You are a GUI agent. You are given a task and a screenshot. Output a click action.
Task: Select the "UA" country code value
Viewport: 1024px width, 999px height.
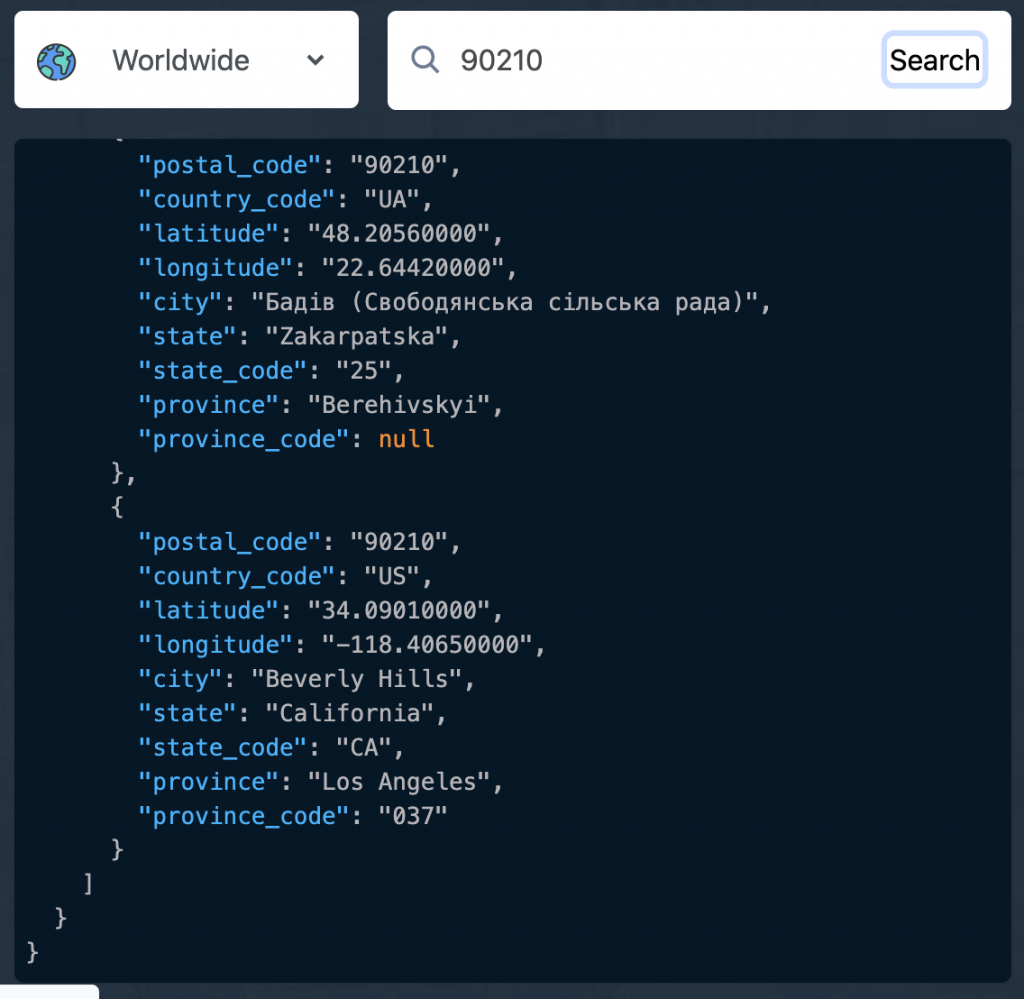point(391,199)
